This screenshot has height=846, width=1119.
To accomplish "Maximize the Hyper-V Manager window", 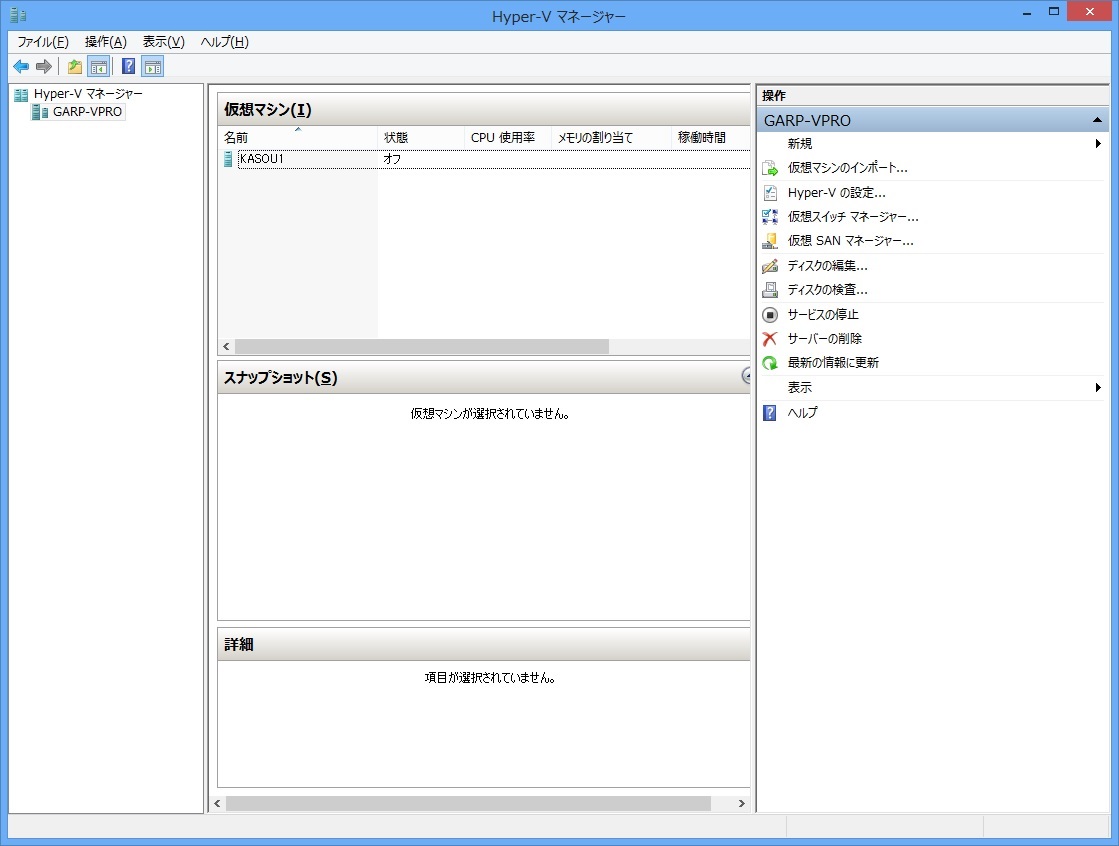I will 1054,11.
